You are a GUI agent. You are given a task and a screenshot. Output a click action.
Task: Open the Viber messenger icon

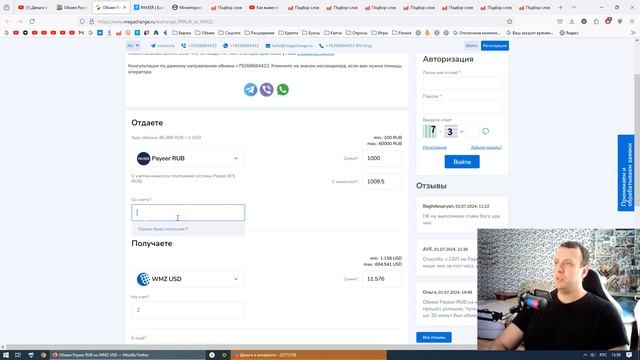pyautogui.click(x=267, y=89)
